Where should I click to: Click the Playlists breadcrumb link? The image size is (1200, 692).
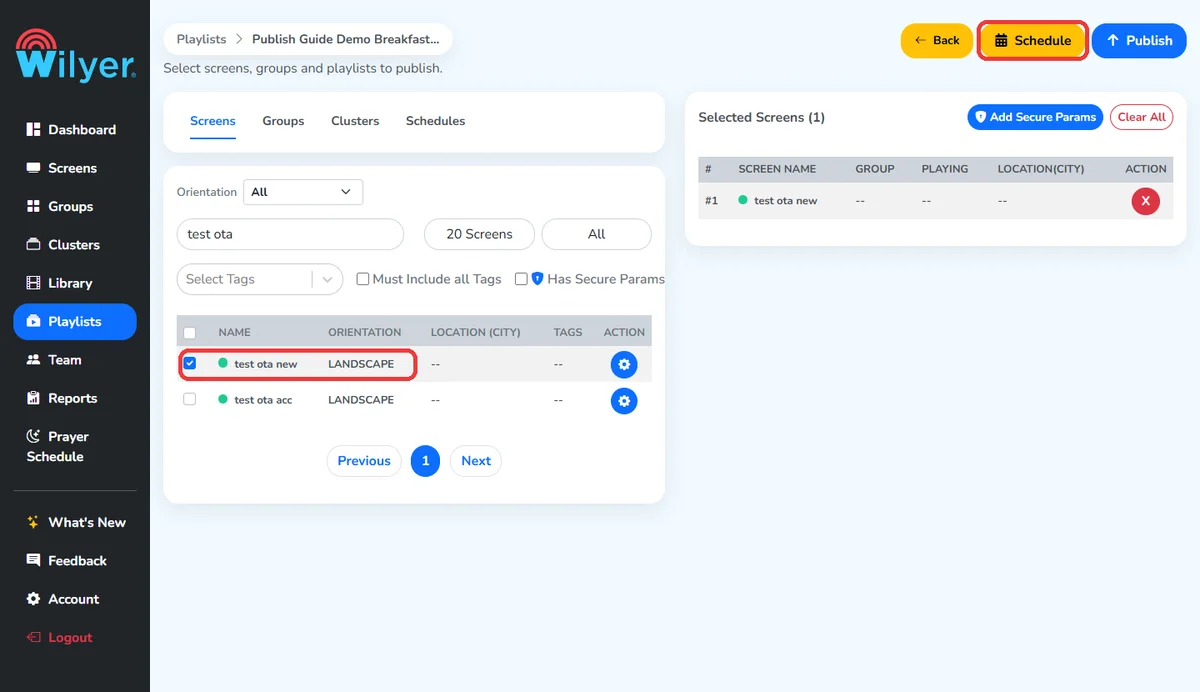(x=201, y=40)
